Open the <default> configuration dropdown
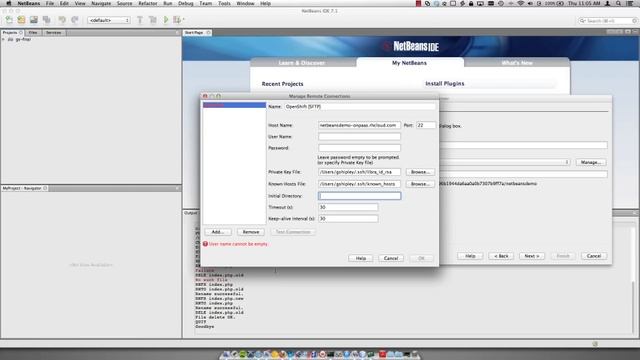The image size is (640, 360). (x=109, y=20)
